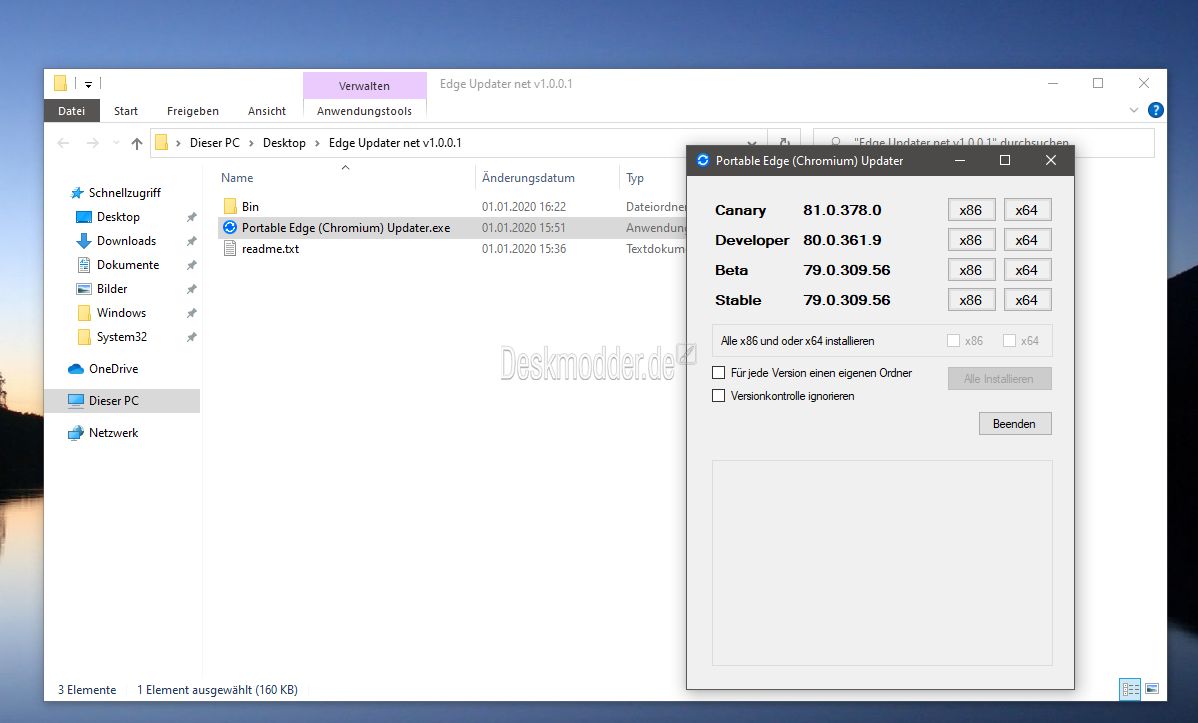Check 'Versionkontrolle ignorieren' option
The width and height of the screenshot is (1198, 723).
(x=718, y=396)
